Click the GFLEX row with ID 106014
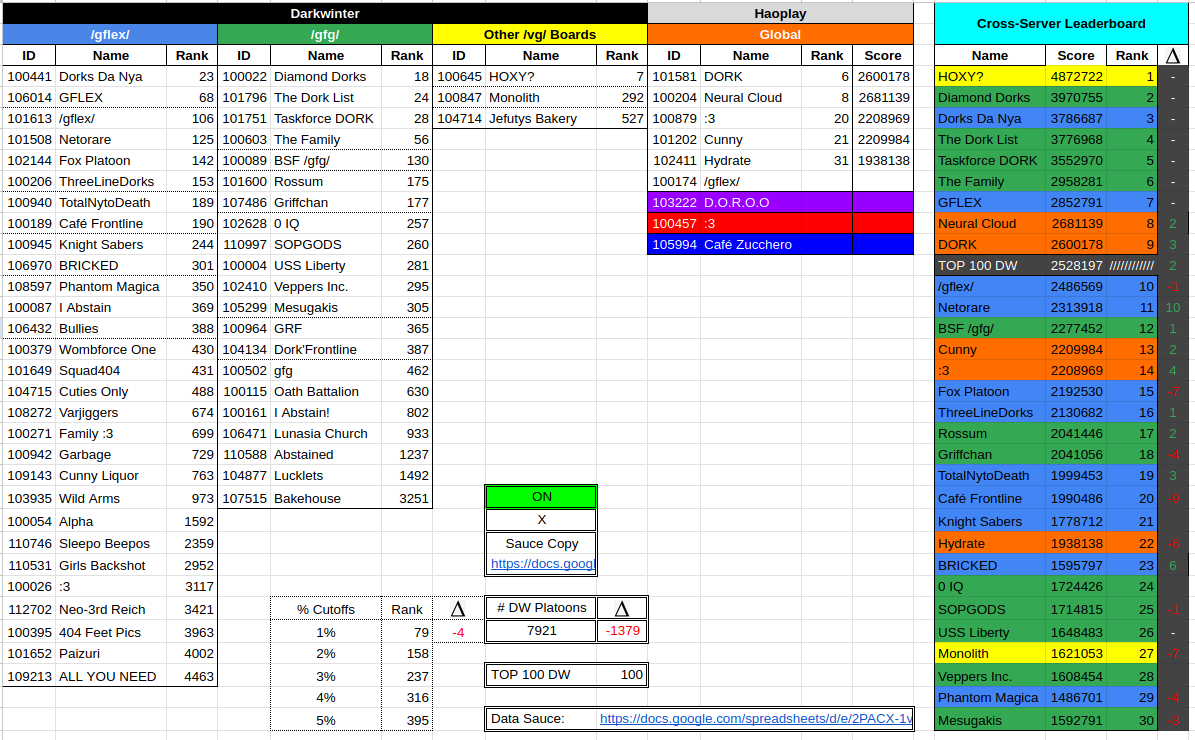This screenshot has width=1195, height=740. [110, 98]
